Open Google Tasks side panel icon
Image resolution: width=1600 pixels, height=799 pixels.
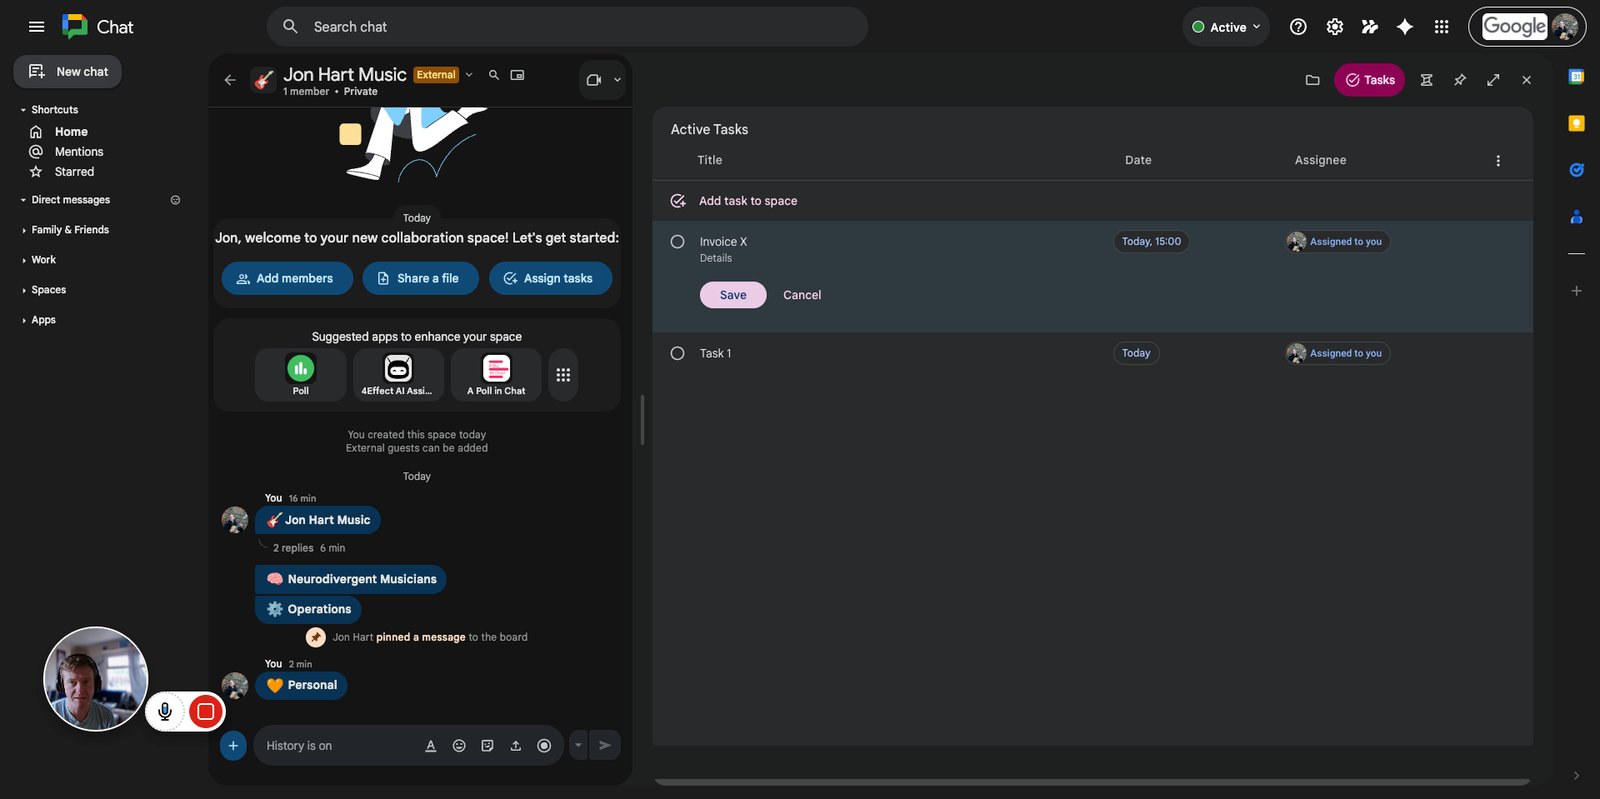(x=1576, y=170)
